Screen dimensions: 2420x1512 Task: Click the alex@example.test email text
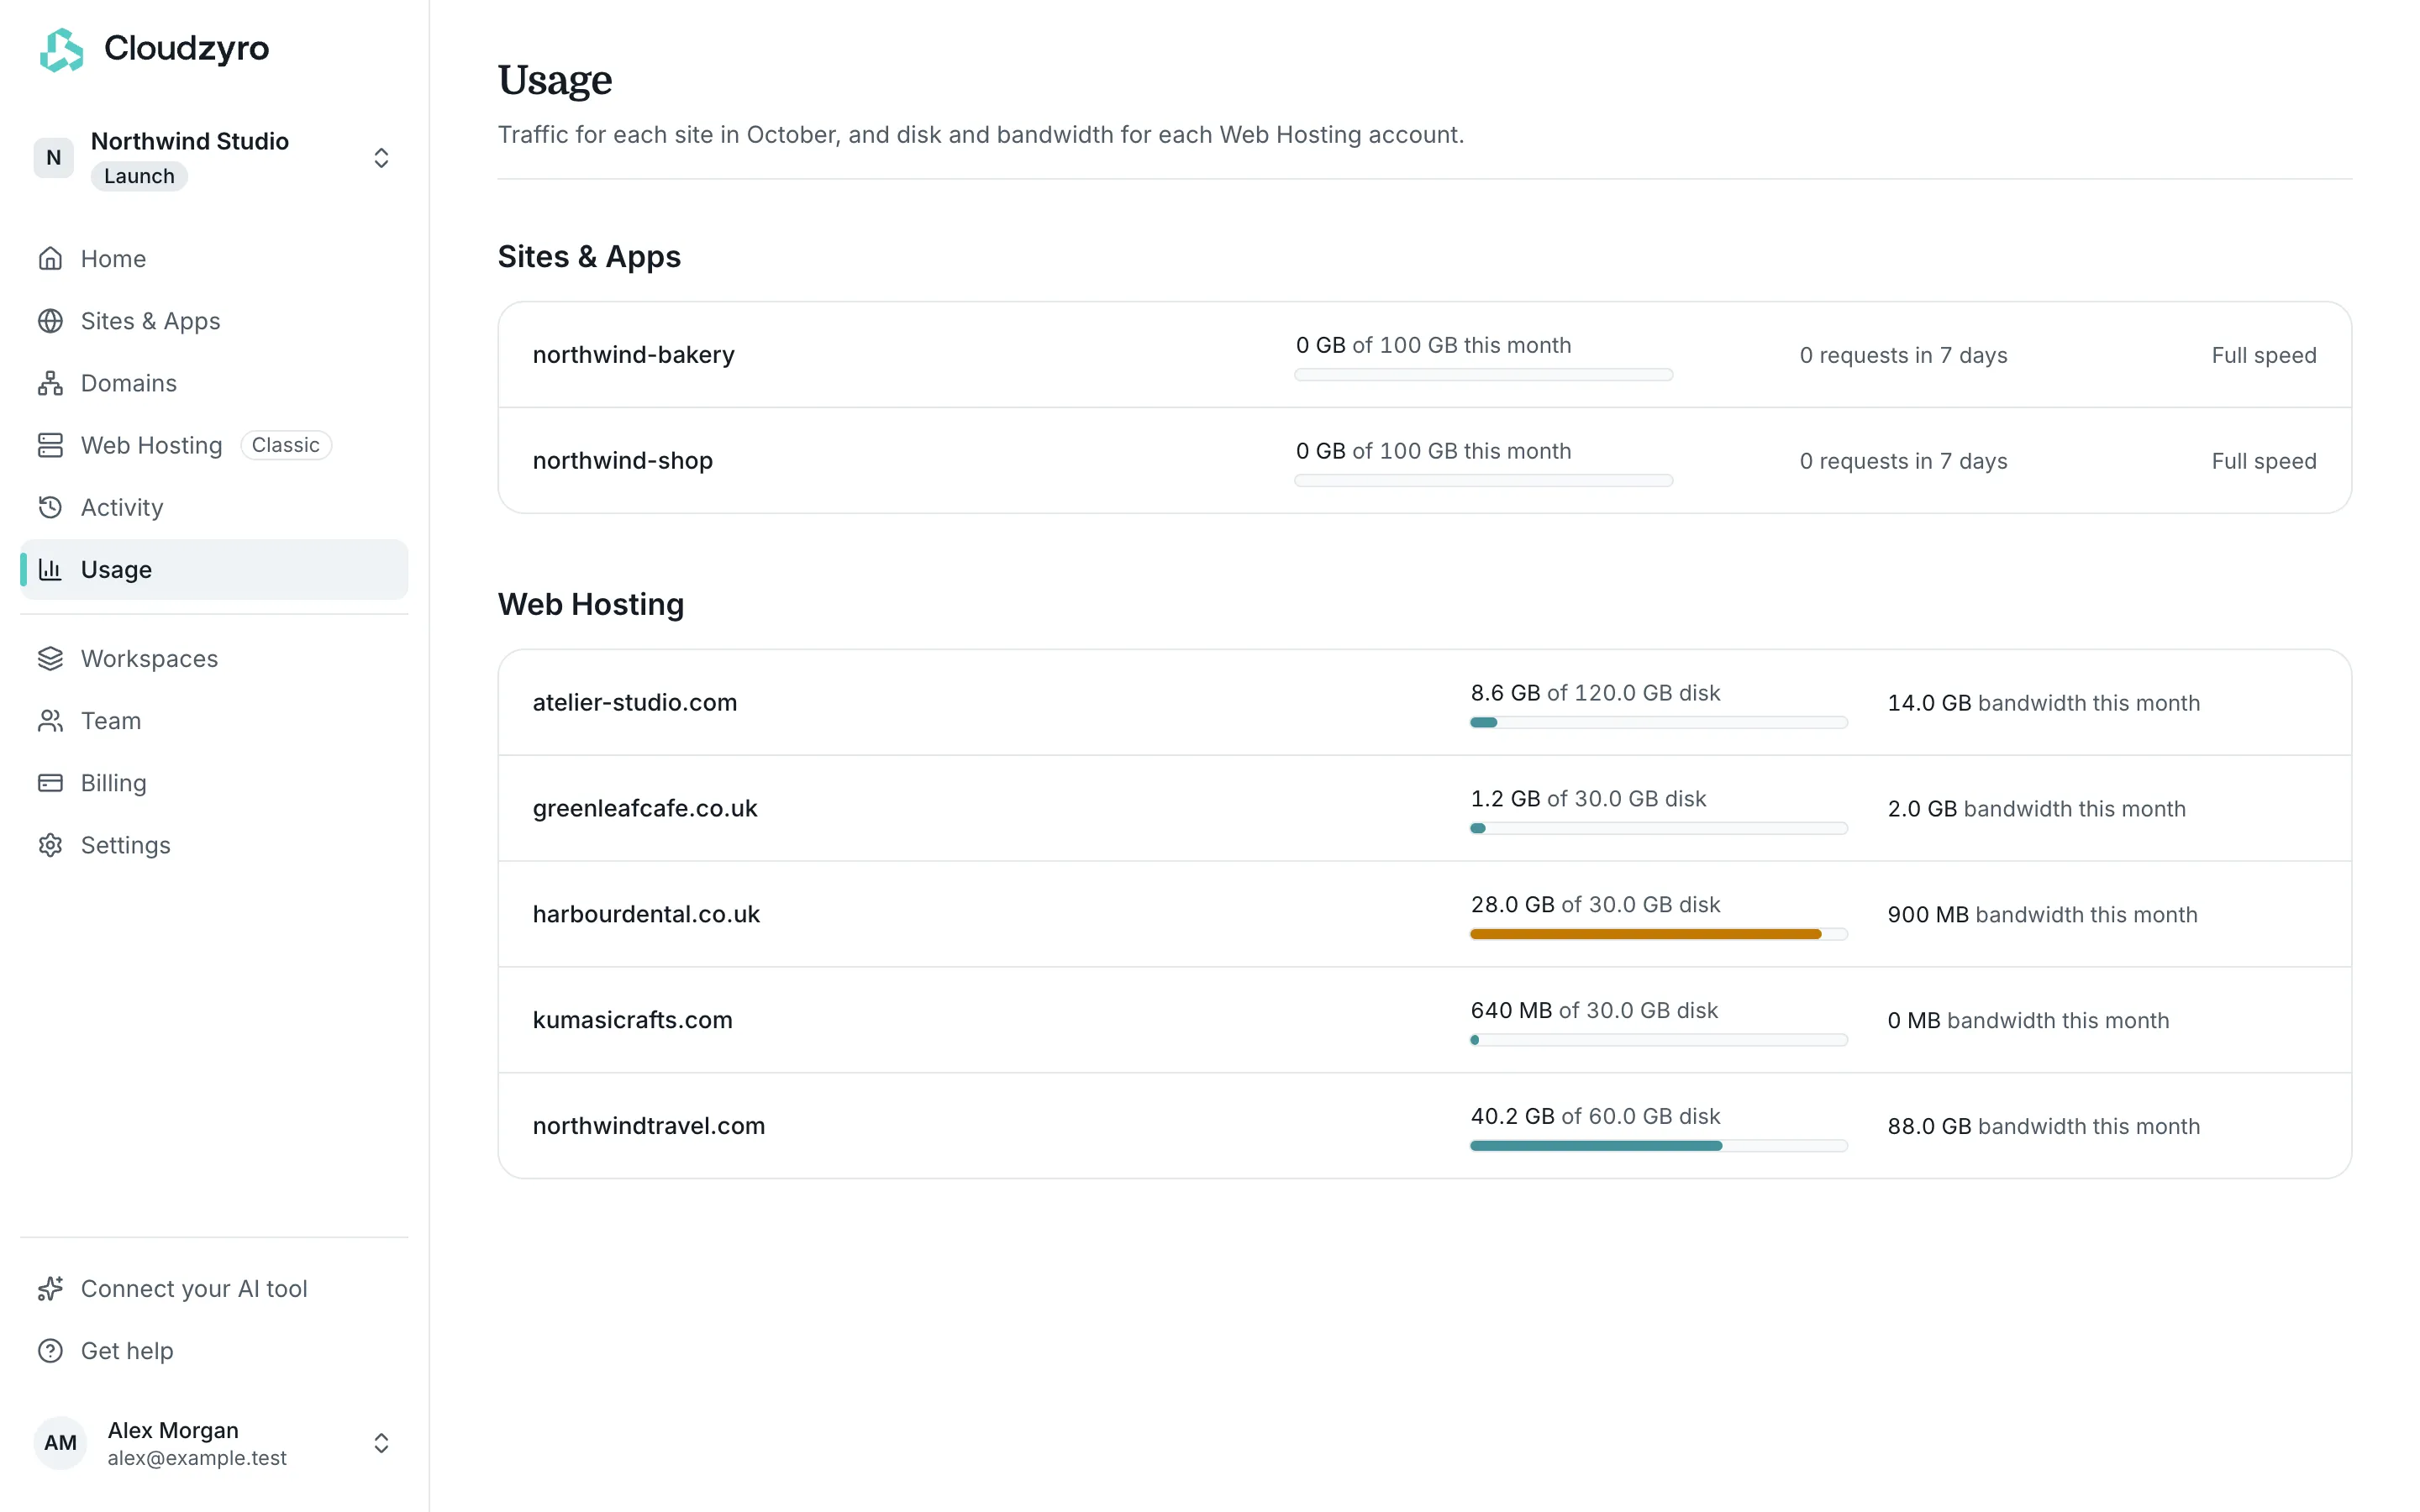click(197, 1458)
